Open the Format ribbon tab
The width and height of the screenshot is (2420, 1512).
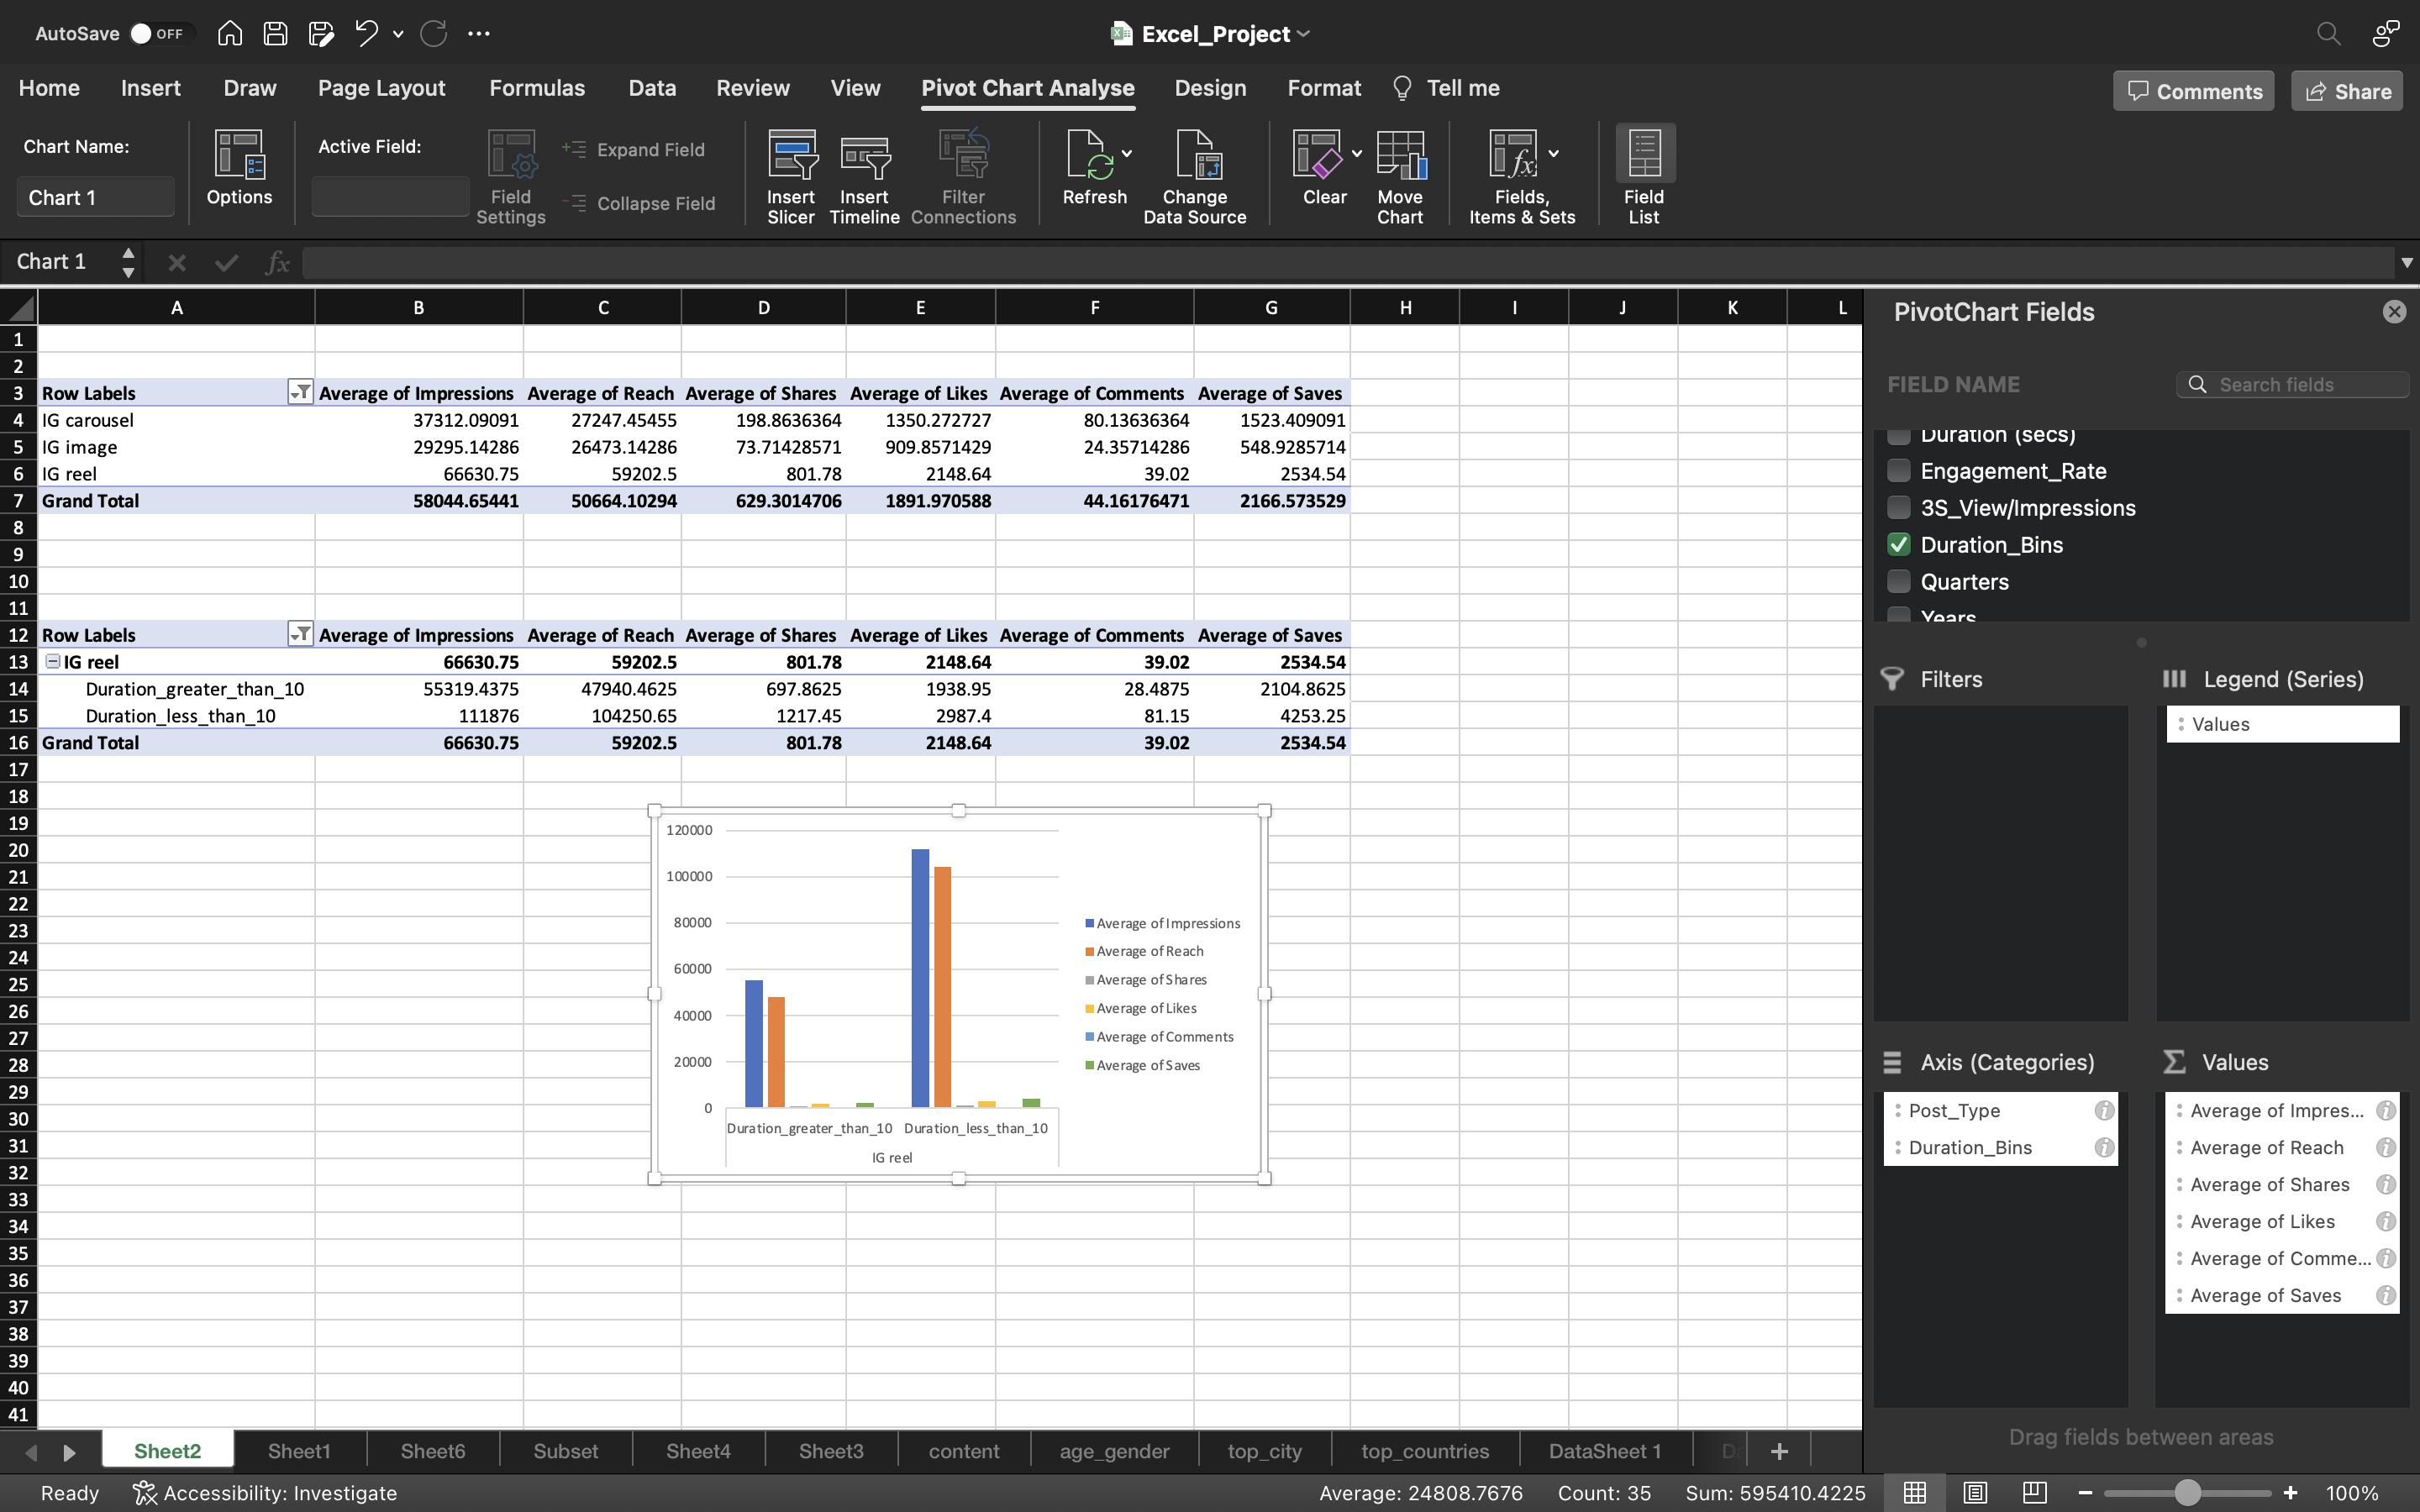pos(1324,88)
